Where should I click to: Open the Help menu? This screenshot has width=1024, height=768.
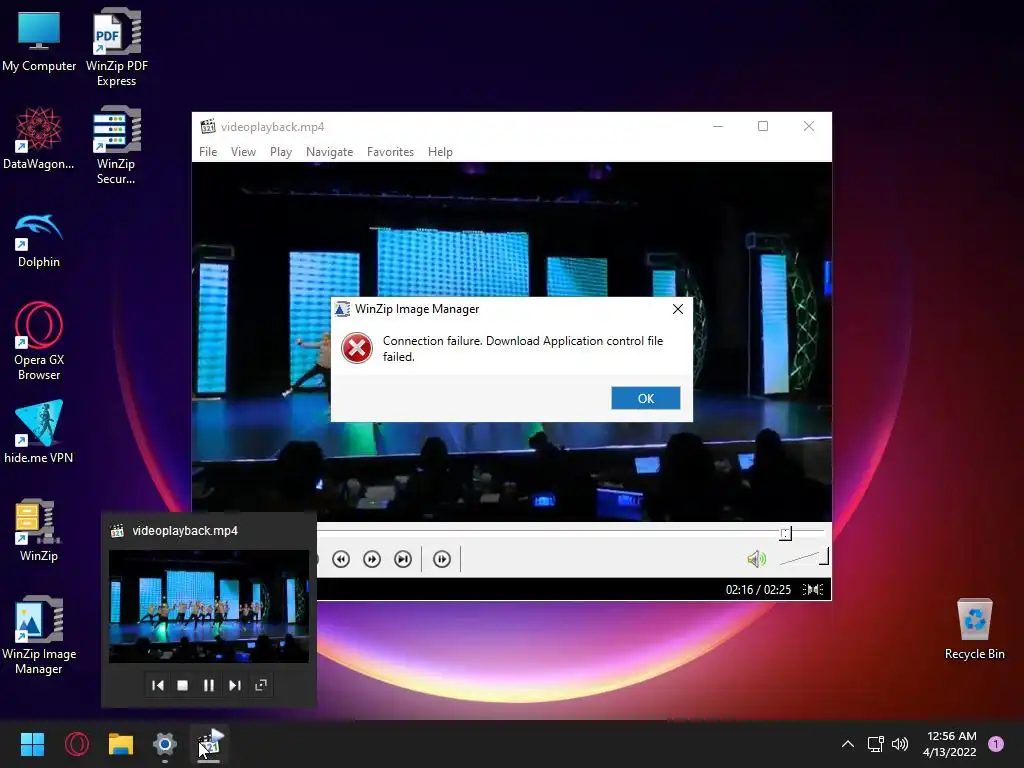440,152
